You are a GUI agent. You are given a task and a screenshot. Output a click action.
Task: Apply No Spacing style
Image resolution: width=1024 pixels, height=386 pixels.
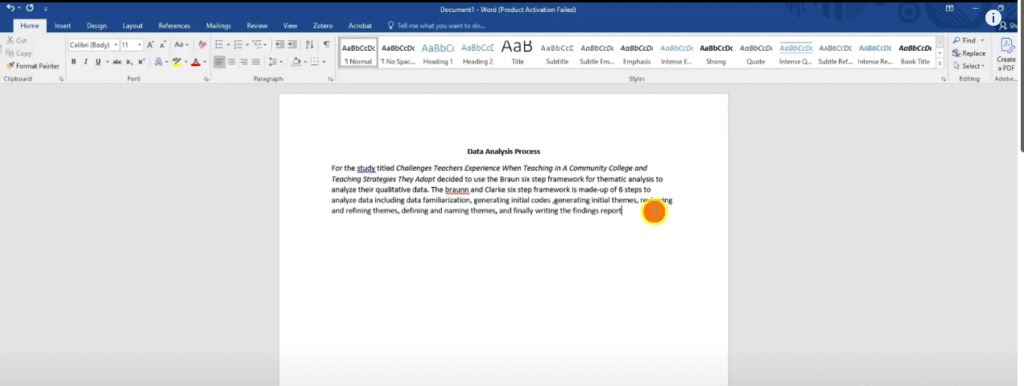click(398, 53)
